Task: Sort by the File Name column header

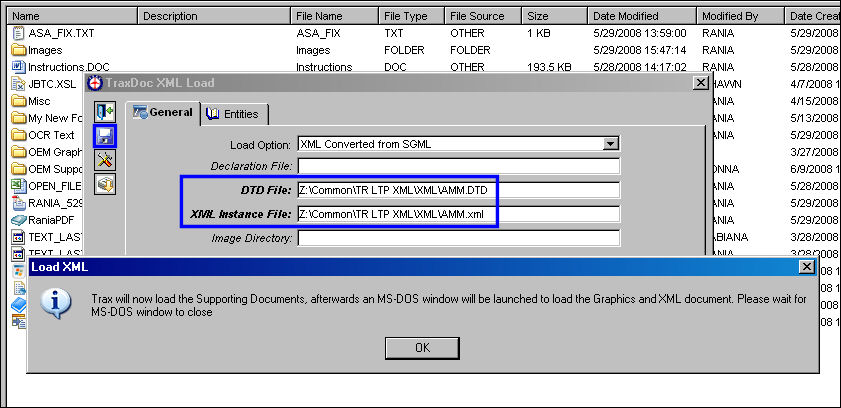Action: click(x=335, y=16)
